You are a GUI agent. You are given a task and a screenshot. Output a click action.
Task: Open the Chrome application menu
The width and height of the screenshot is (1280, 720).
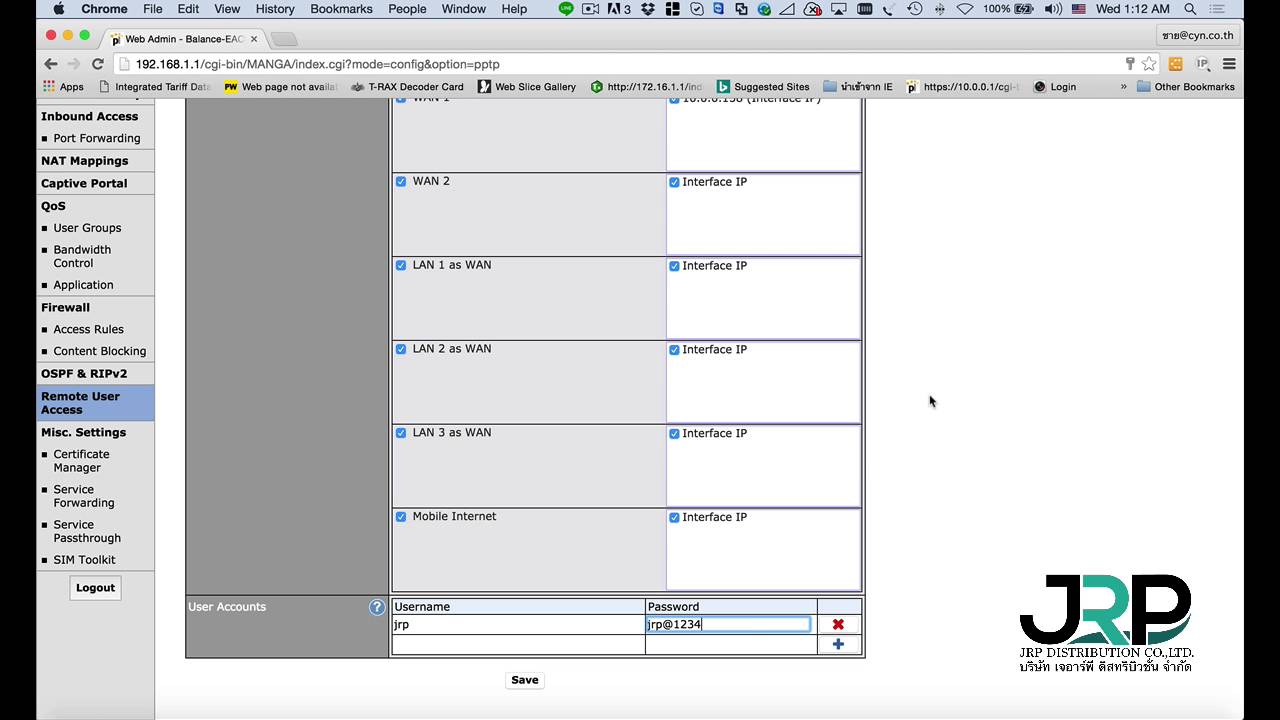104,9
